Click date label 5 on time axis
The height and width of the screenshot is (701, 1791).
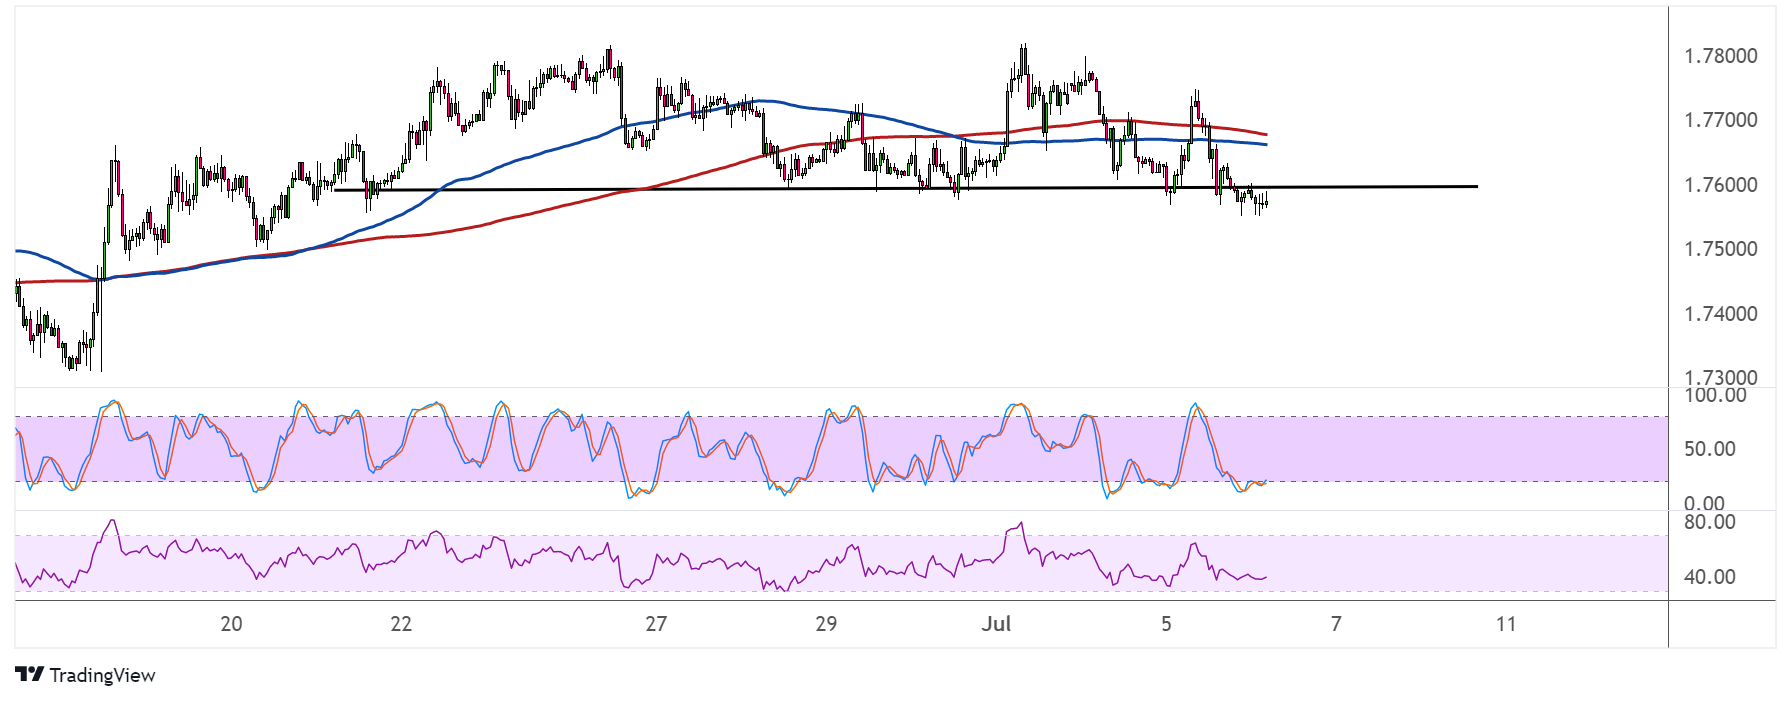point(1166,624)
